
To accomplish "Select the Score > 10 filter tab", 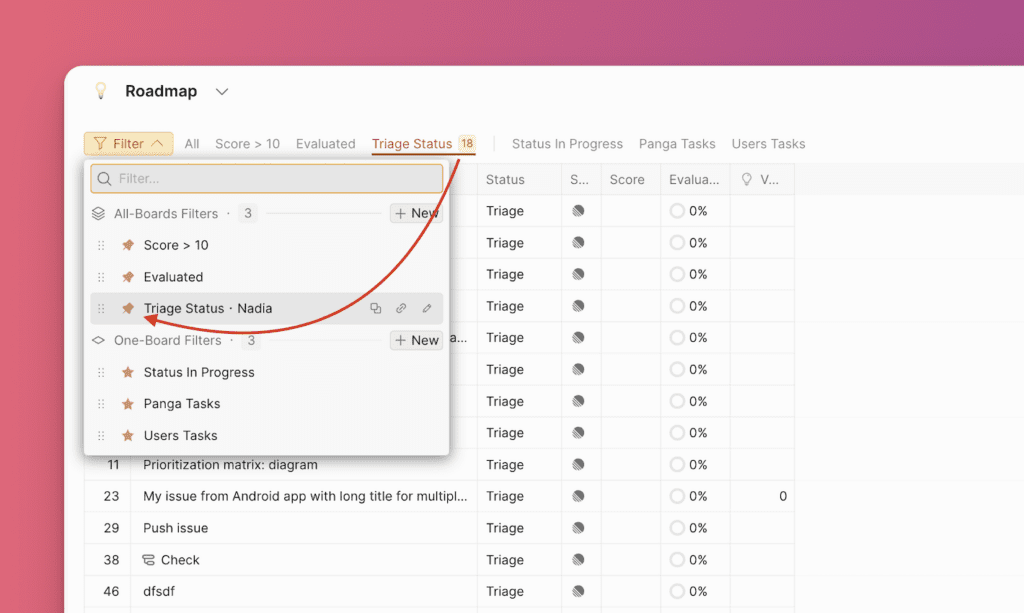I will click(247, 144).
